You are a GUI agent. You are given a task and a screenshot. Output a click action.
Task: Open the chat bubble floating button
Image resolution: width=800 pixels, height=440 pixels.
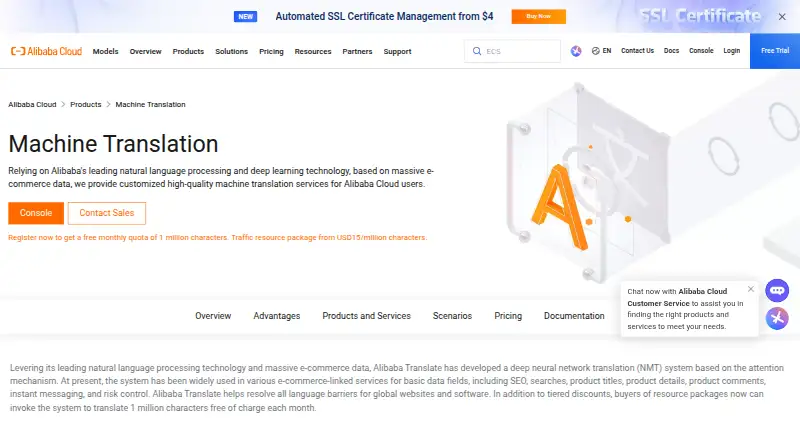coord(777,290)
